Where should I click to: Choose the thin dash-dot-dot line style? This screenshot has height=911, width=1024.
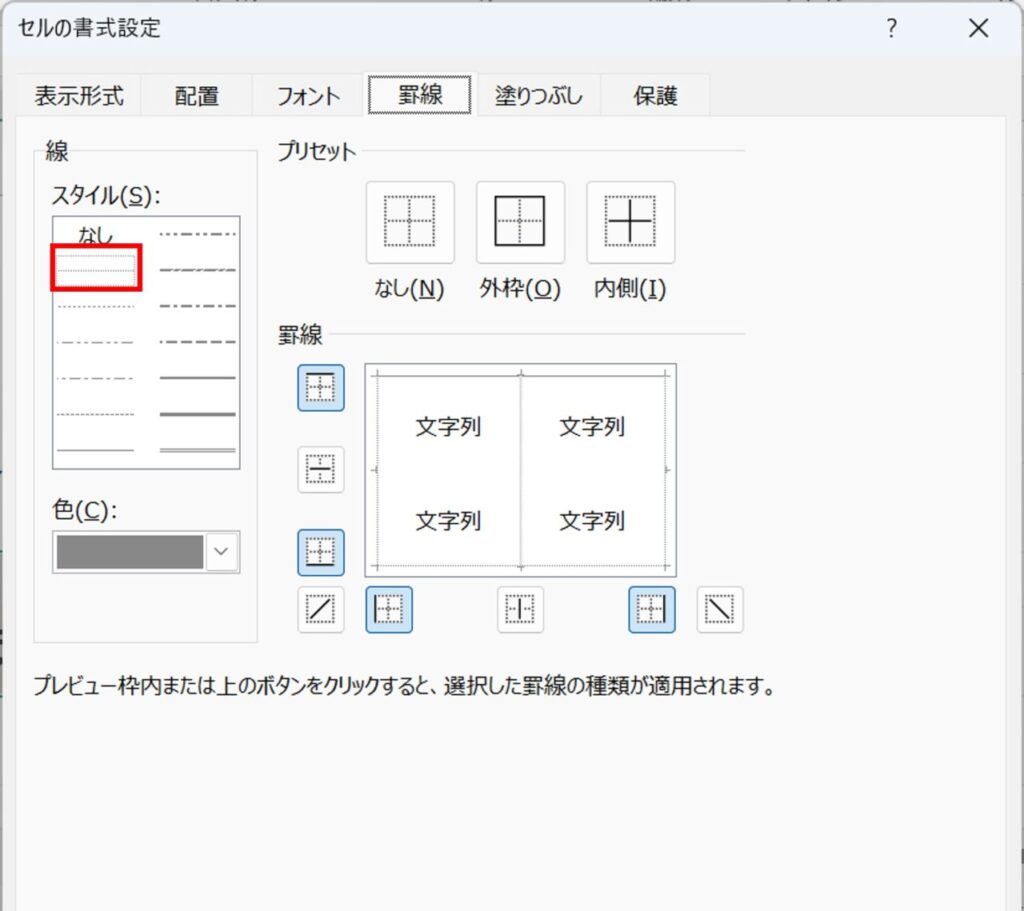point(95,342)
